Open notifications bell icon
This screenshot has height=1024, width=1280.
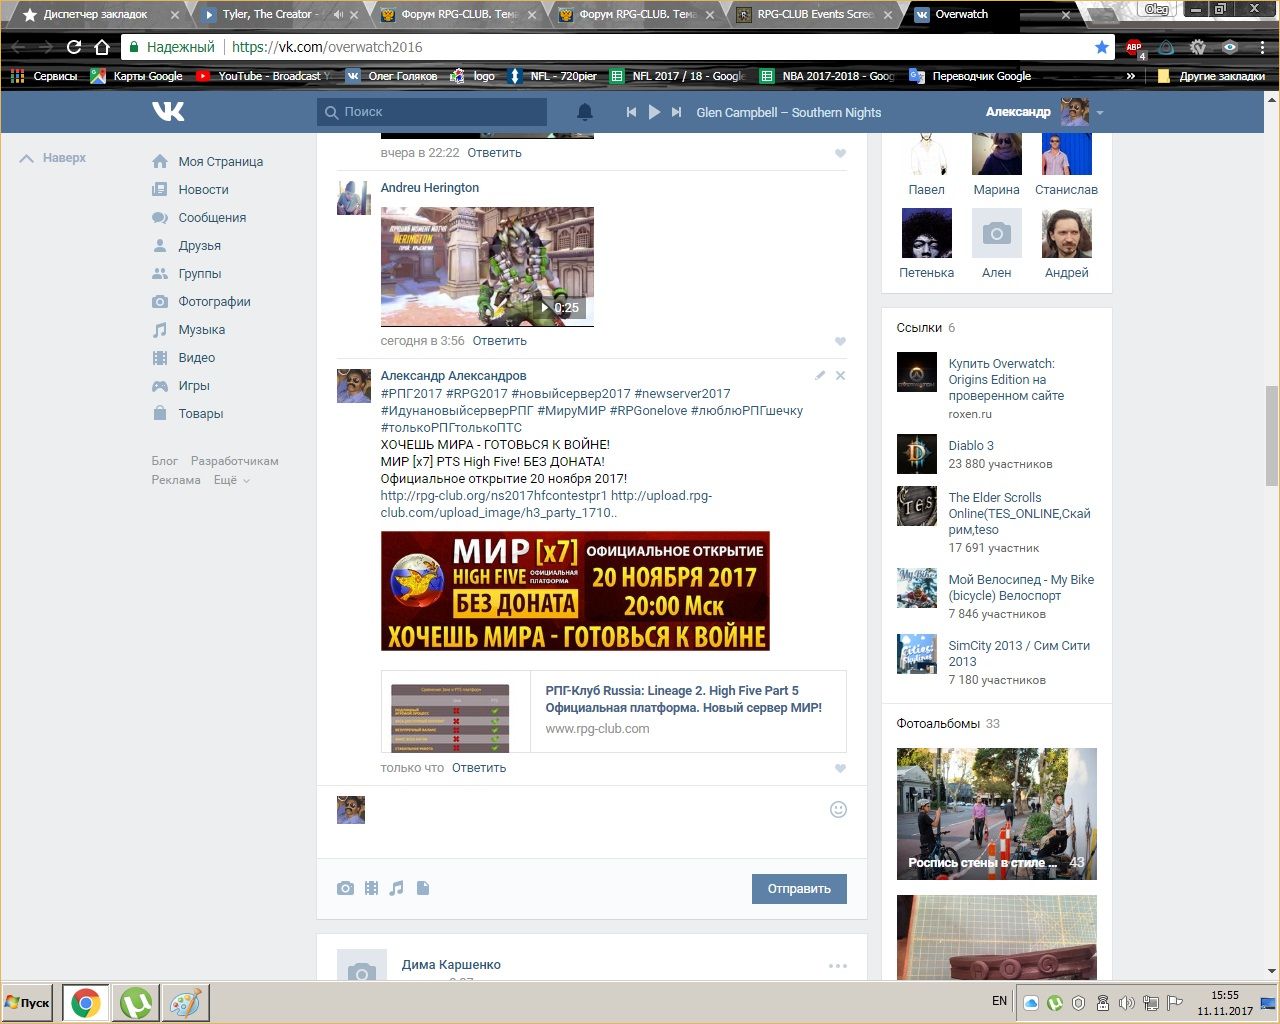585,112
